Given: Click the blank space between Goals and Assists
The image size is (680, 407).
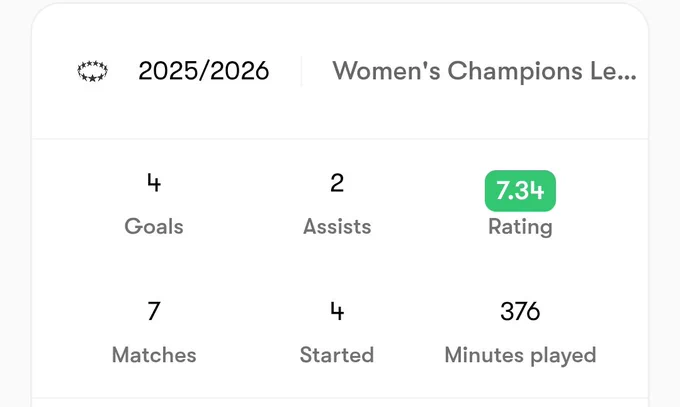Looking at the screenshot, I should 244,204.
